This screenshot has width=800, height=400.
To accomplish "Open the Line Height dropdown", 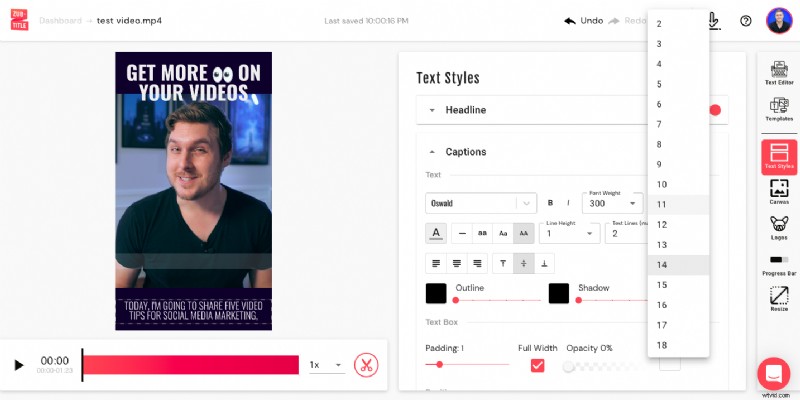I will pyautogui.click(x=569, y=233).
